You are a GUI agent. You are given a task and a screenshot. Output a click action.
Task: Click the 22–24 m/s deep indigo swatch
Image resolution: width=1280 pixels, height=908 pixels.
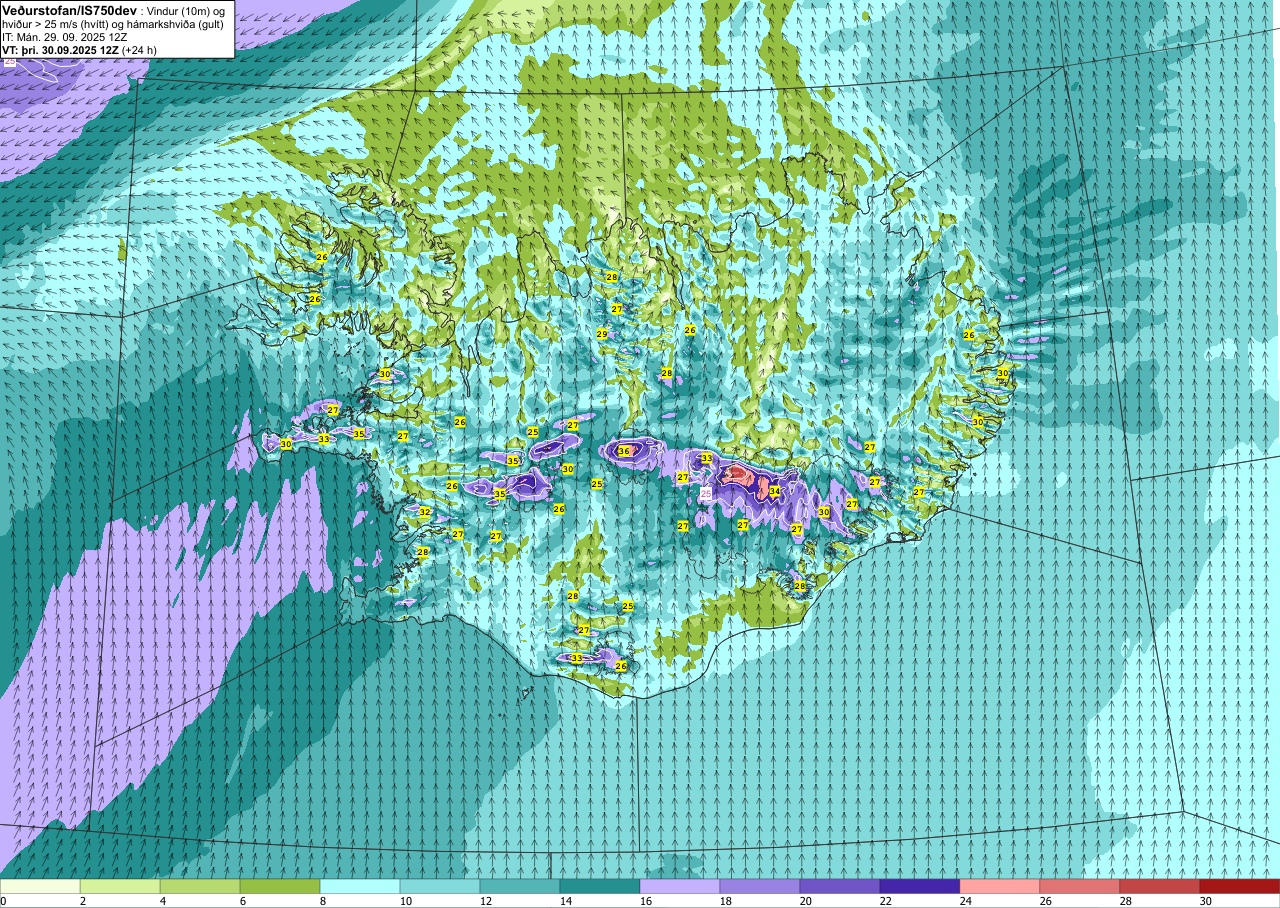920,886
